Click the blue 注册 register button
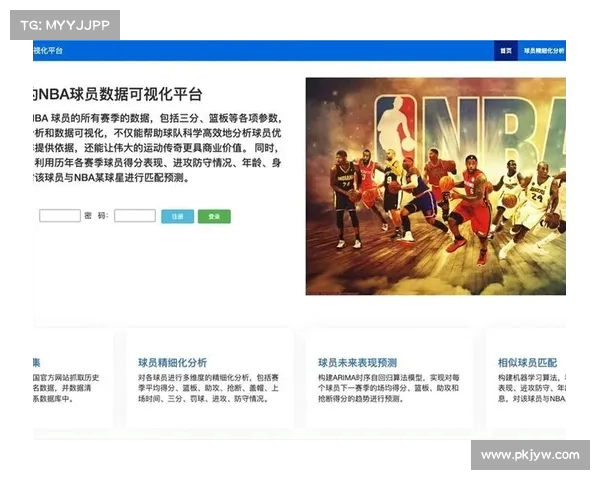Screen dimensions: 600x480 pos(178,216)
